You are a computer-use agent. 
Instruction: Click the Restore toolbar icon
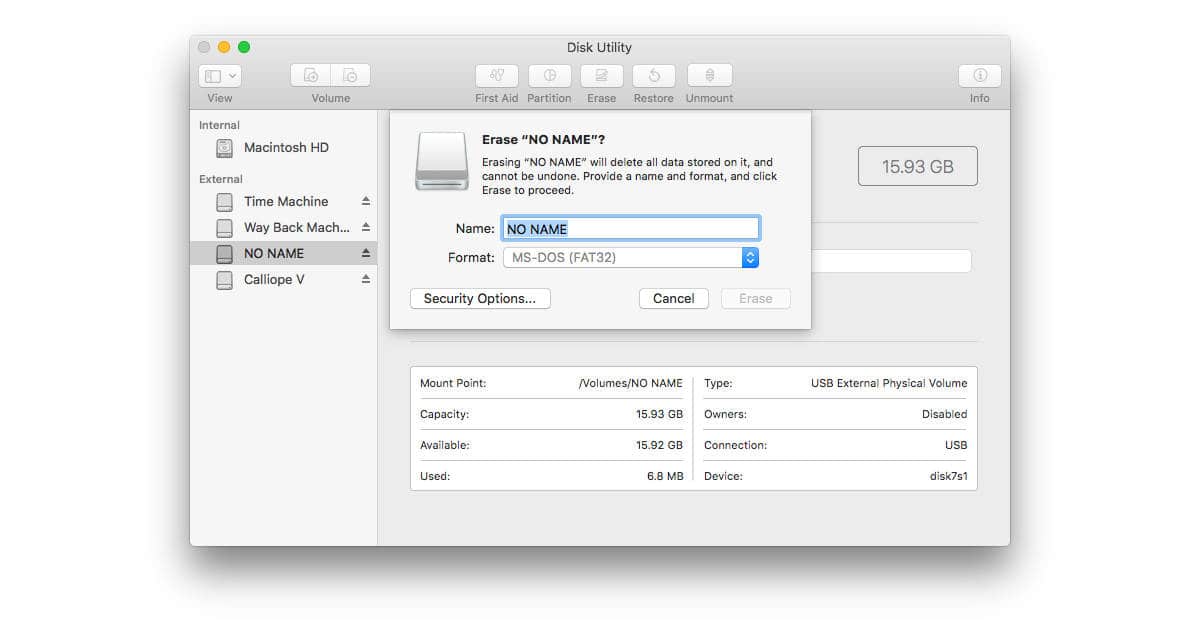click(653, 76)
